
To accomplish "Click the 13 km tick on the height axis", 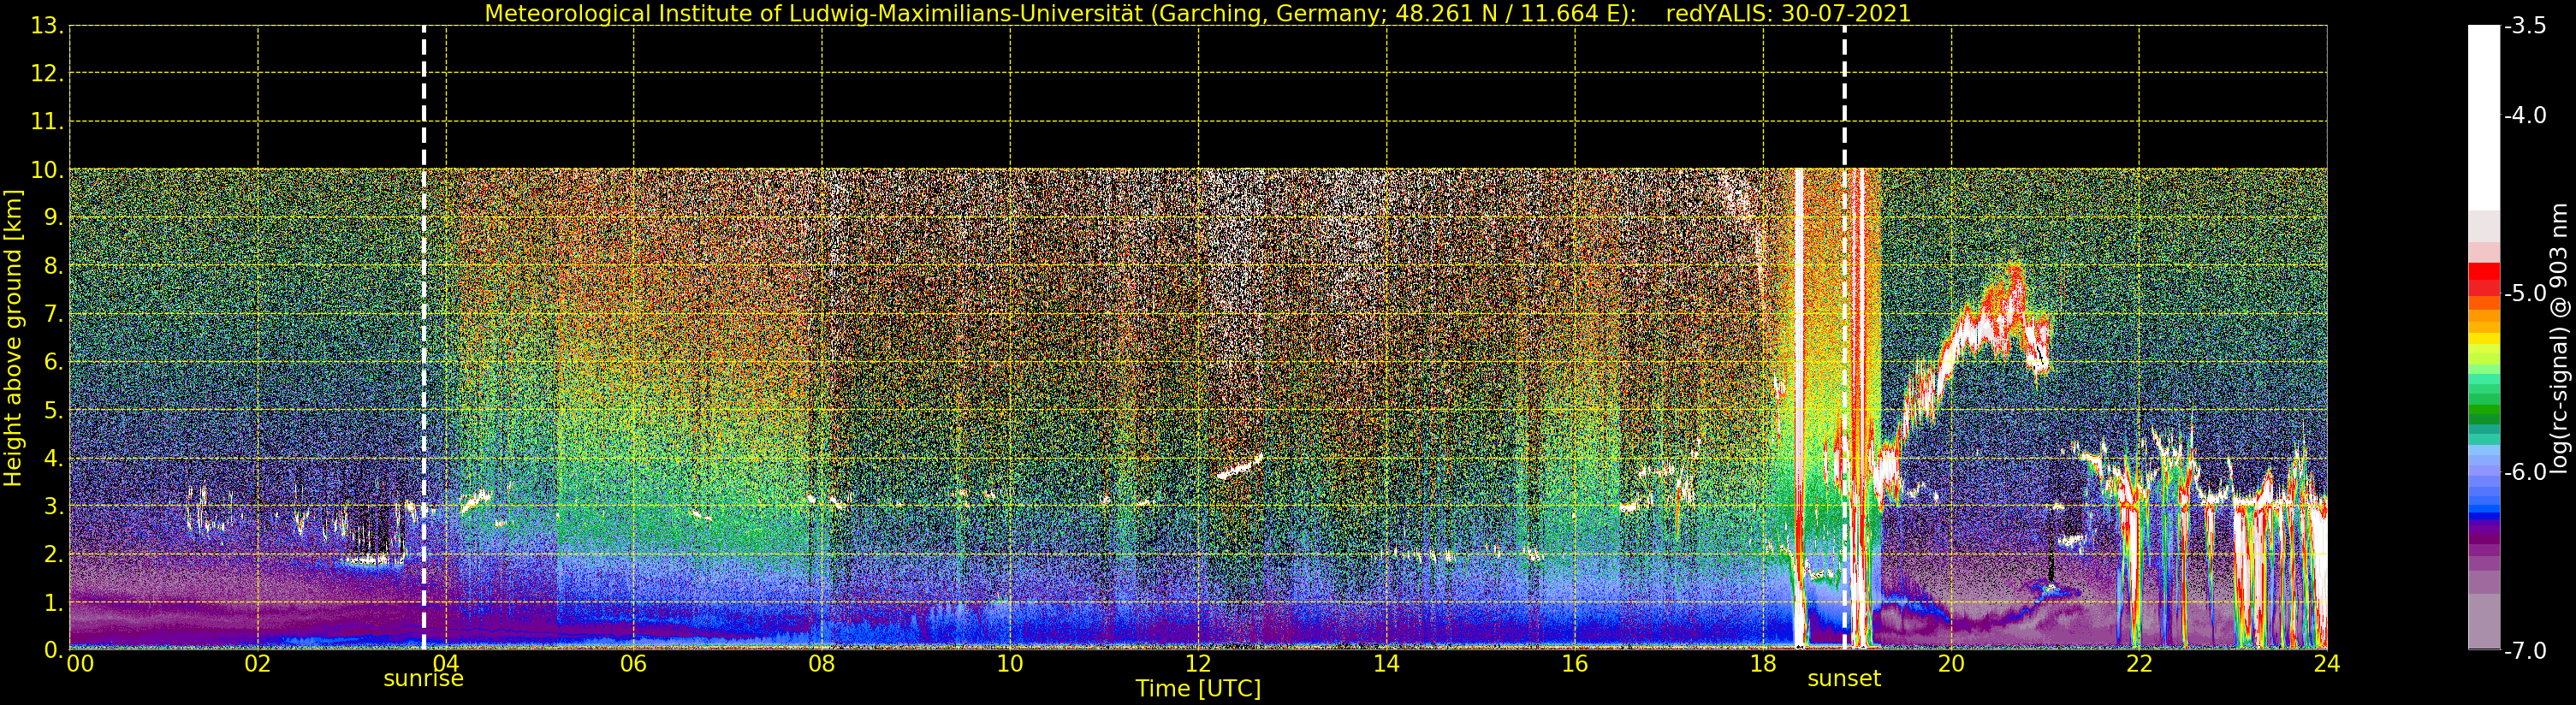I will 47,26.
